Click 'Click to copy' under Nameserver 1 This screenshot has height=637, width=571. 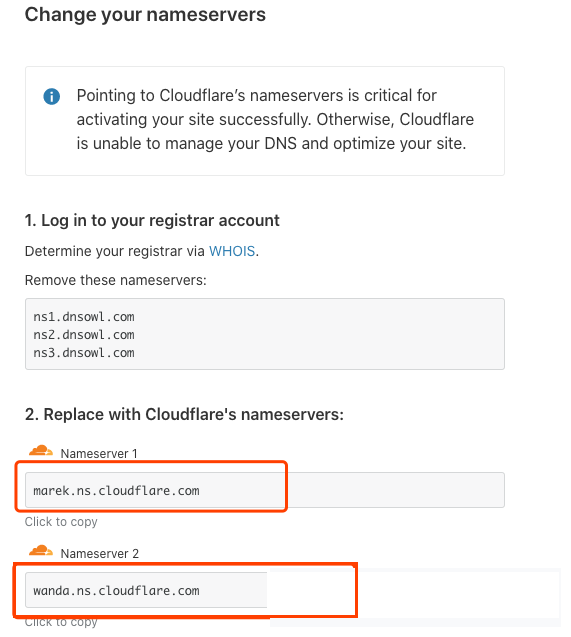click(x=61, y=522)
